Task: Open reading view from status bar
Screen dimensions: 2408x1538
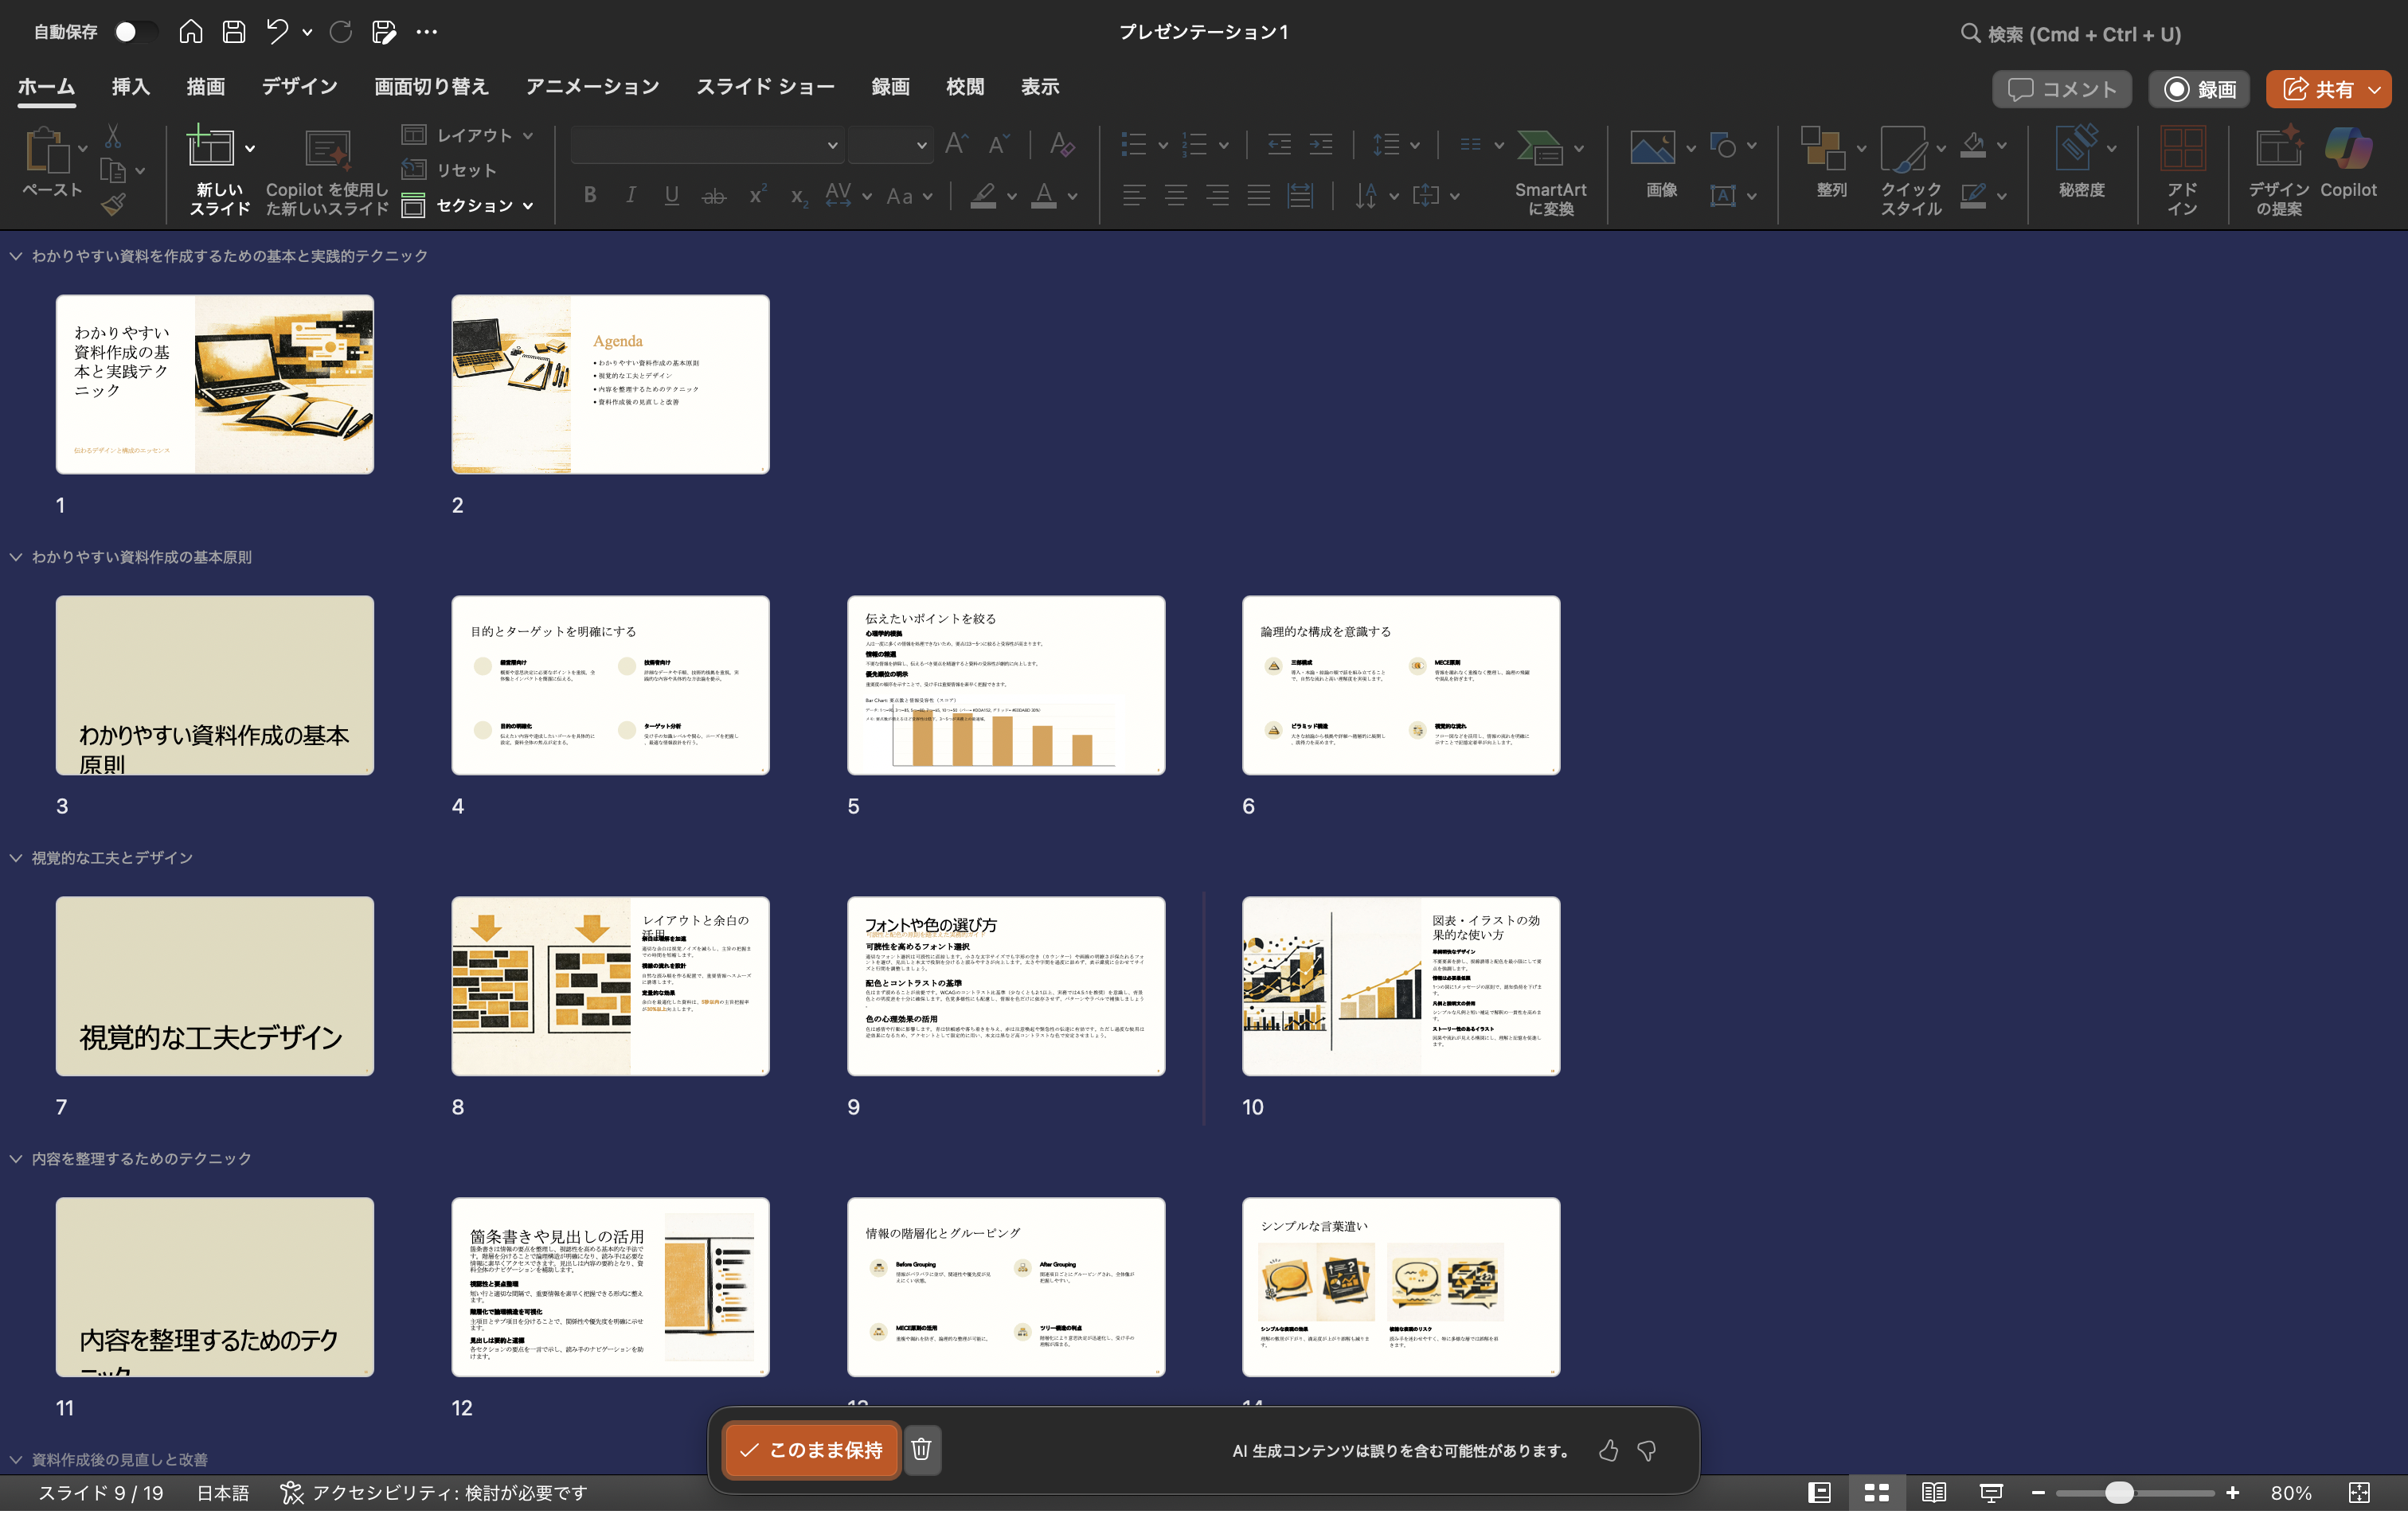Action: 1933,1493
